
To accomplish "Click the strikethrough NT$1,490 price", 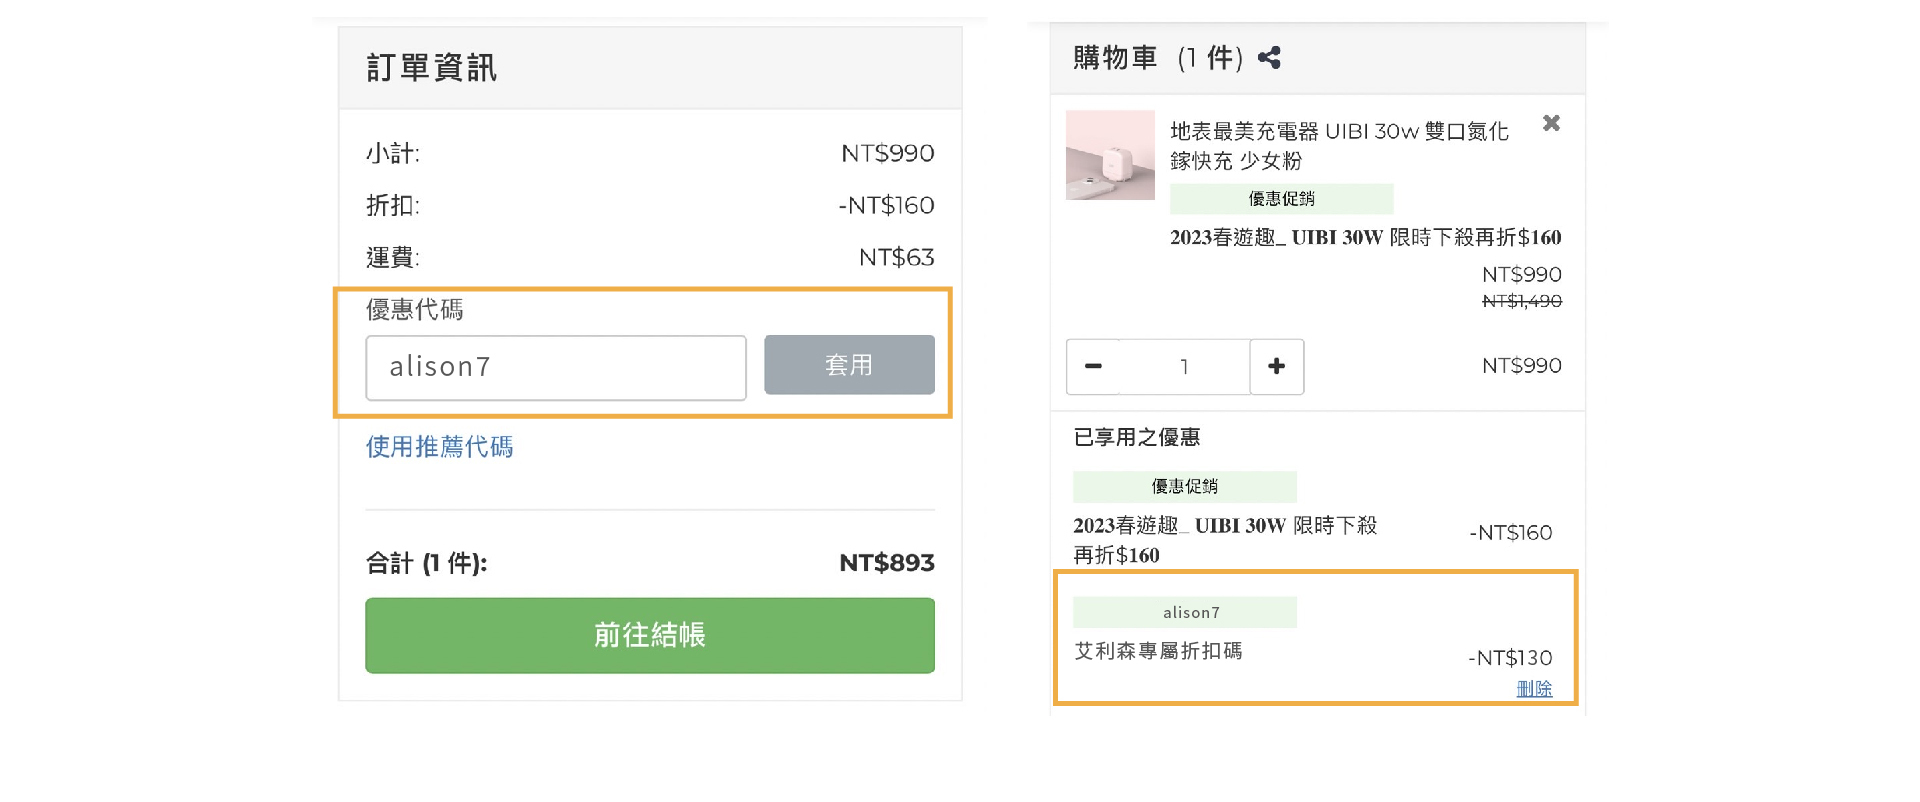I will pos(1521,301).
